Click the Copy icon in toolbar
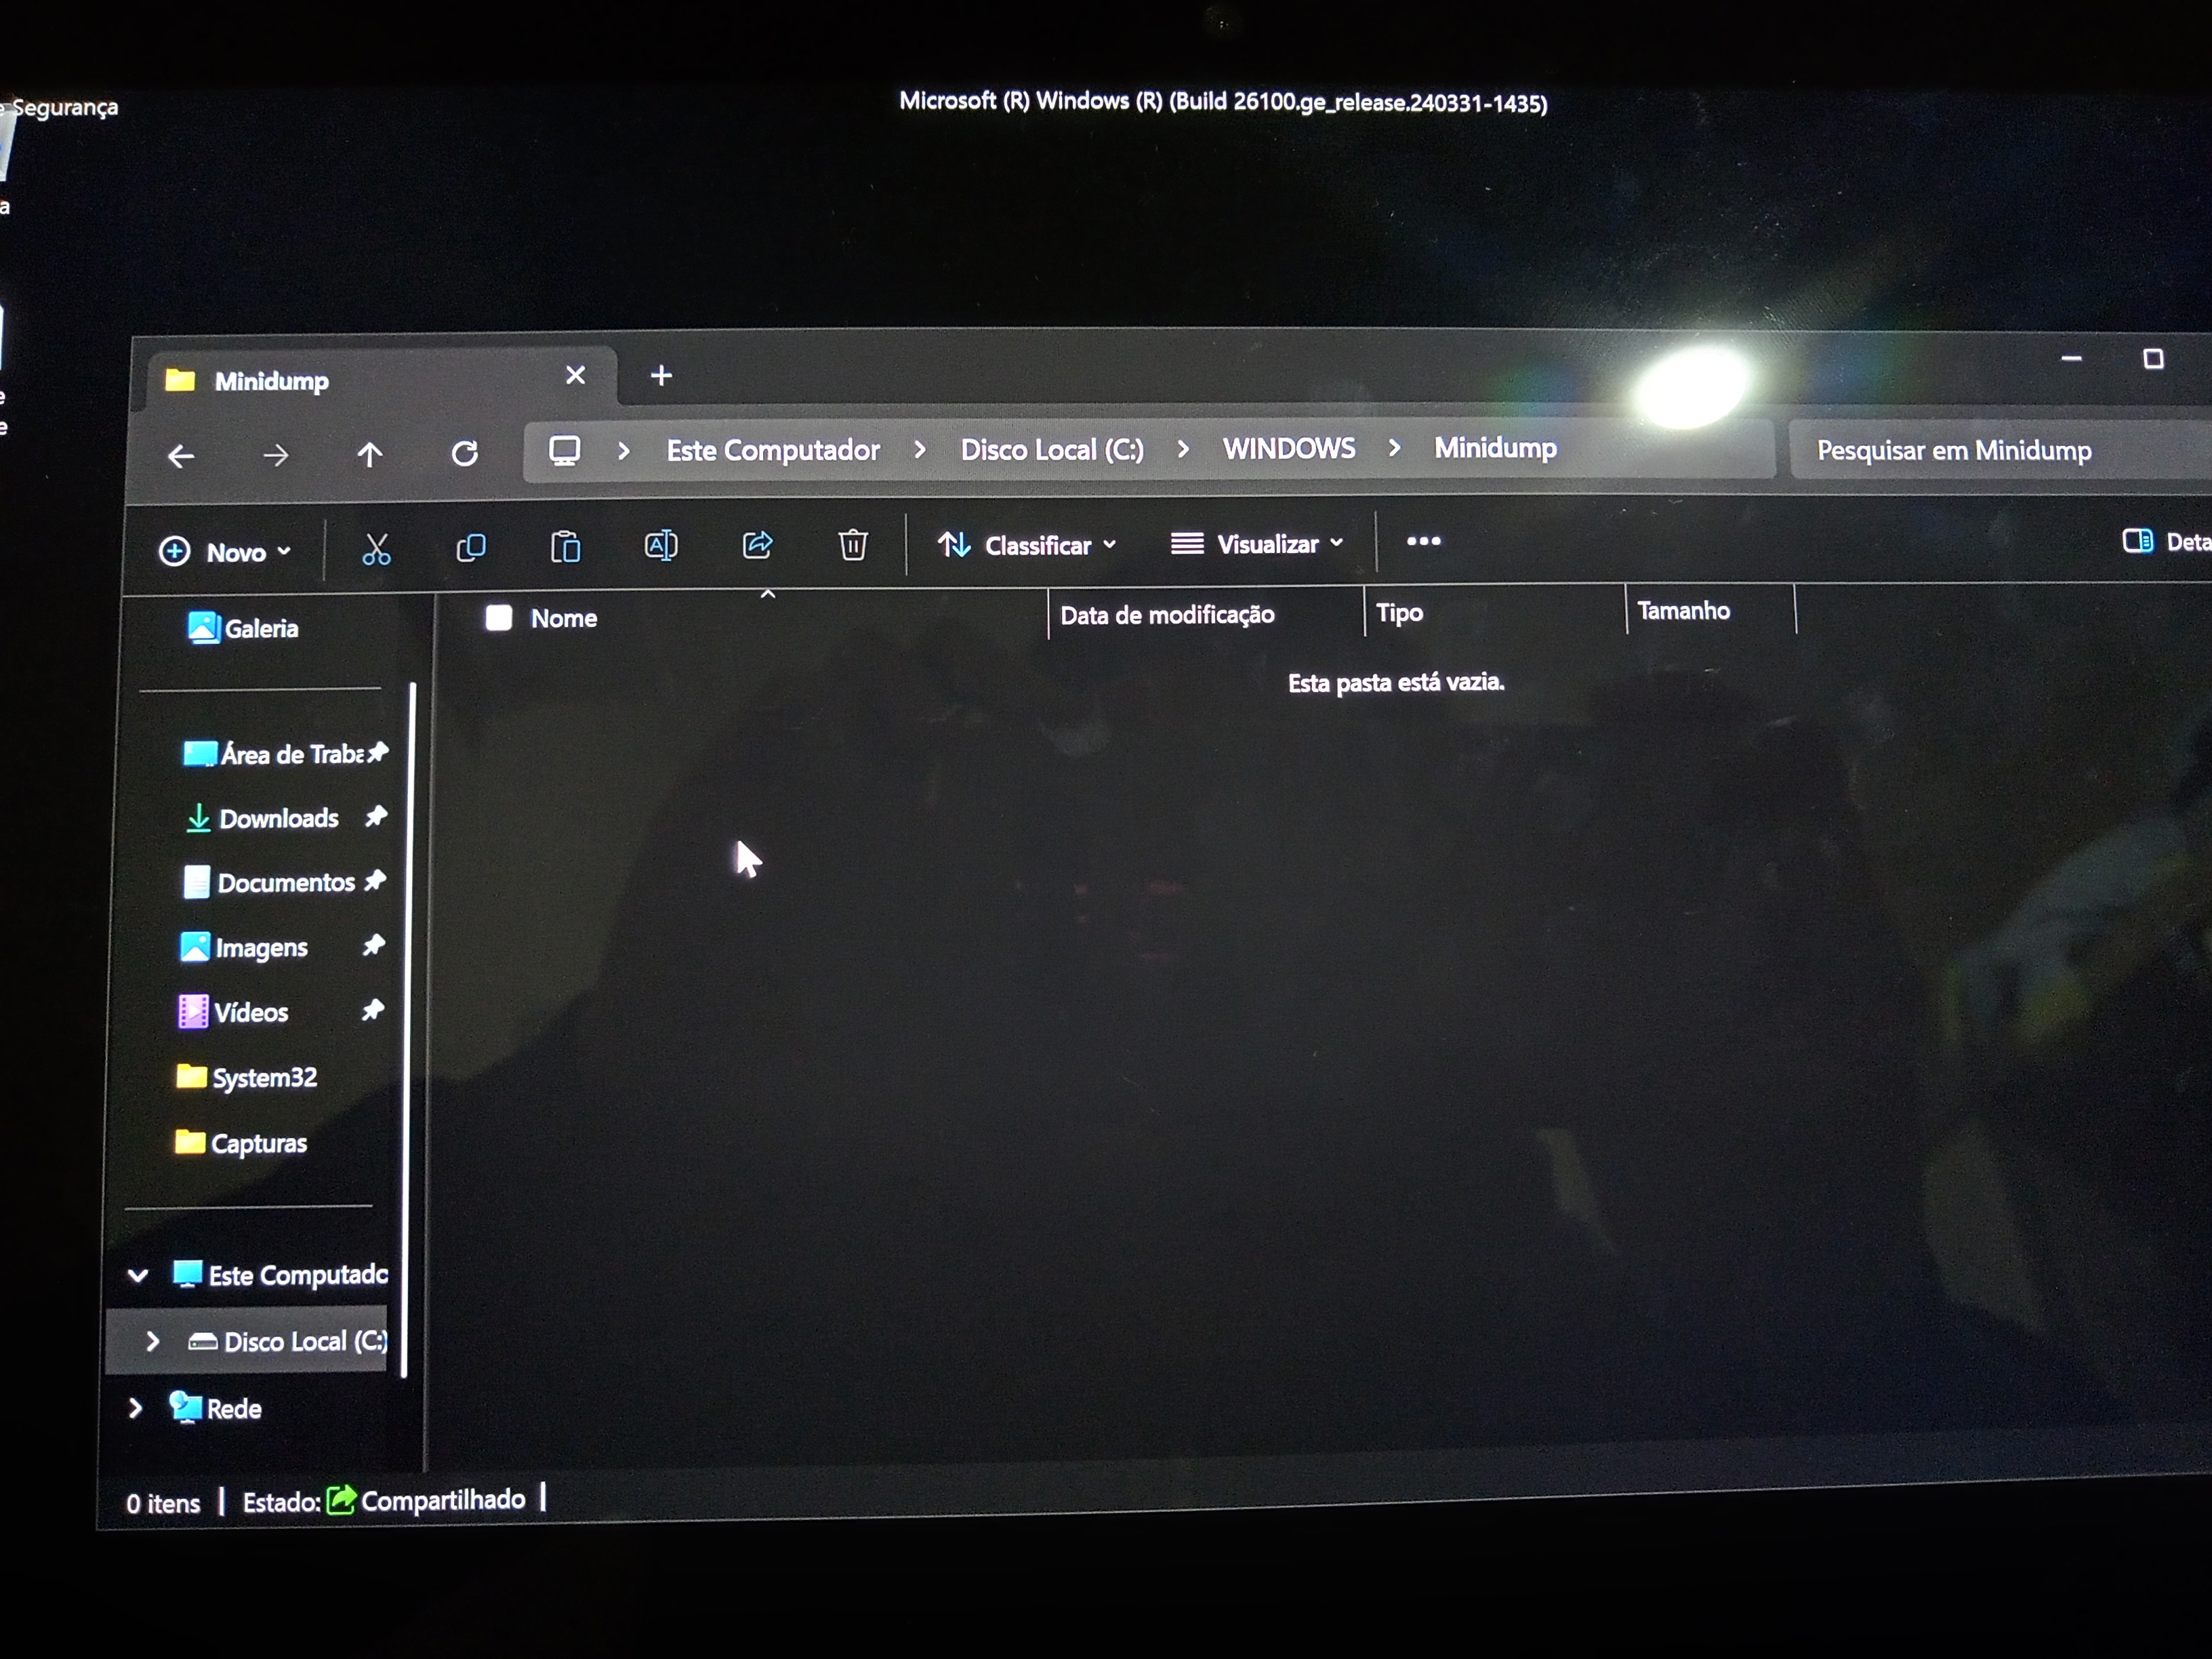 click(x=471, y=547)
